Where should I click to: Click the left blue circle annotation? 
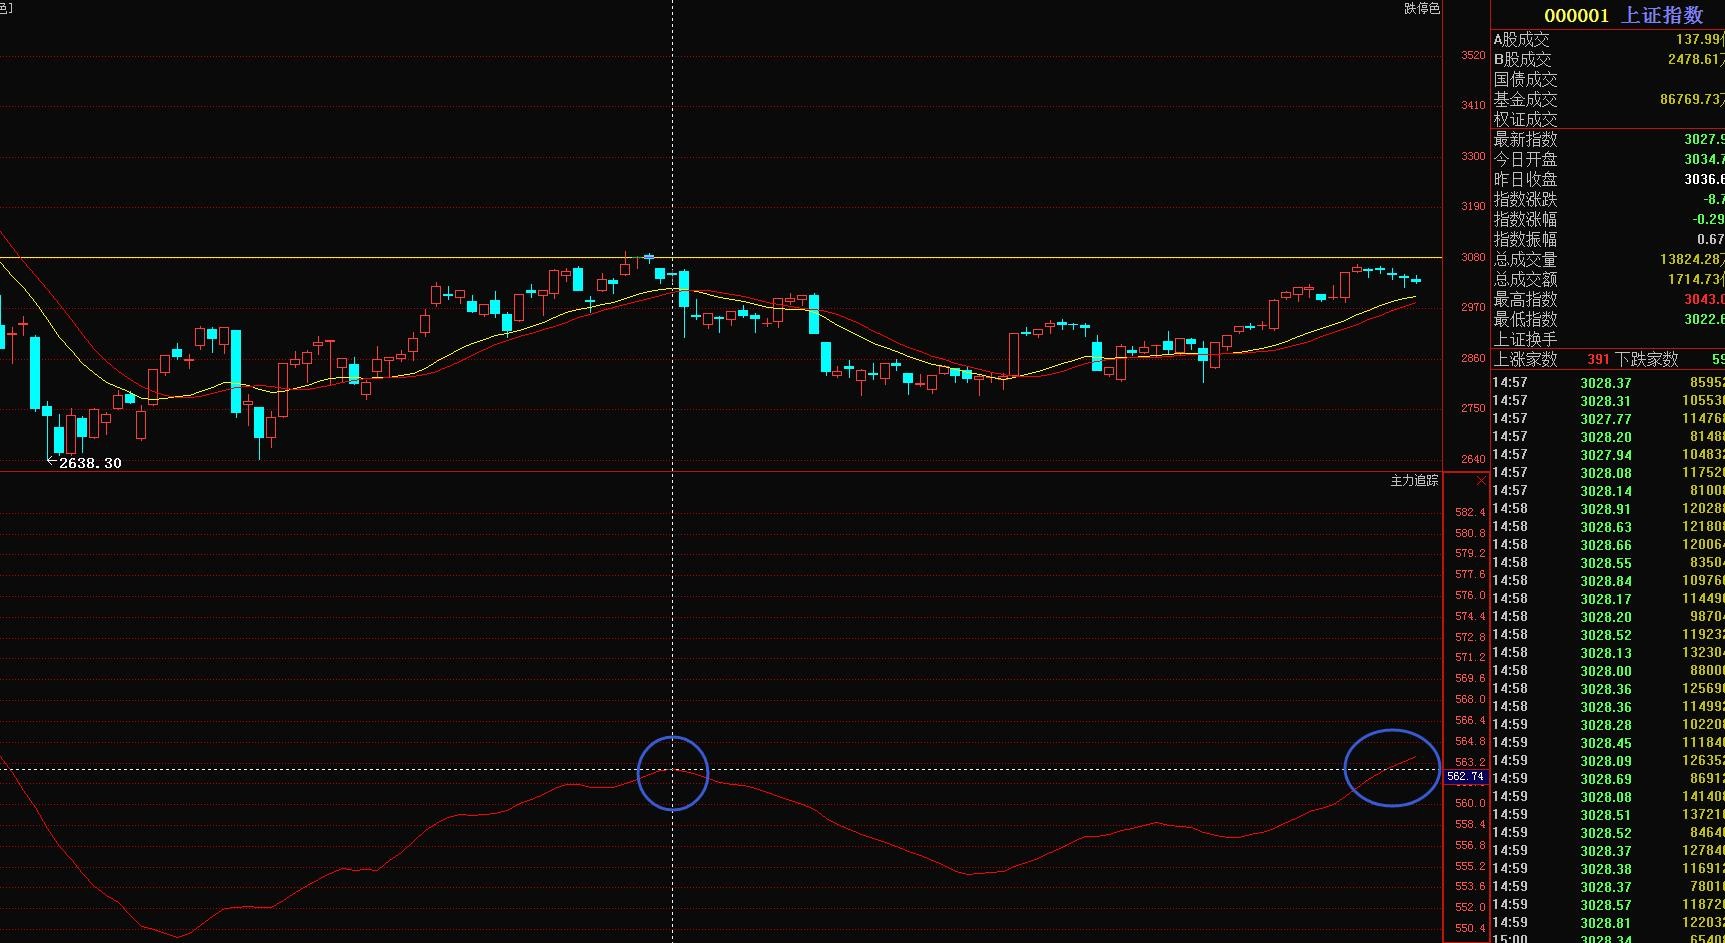[x=673, y=772]
